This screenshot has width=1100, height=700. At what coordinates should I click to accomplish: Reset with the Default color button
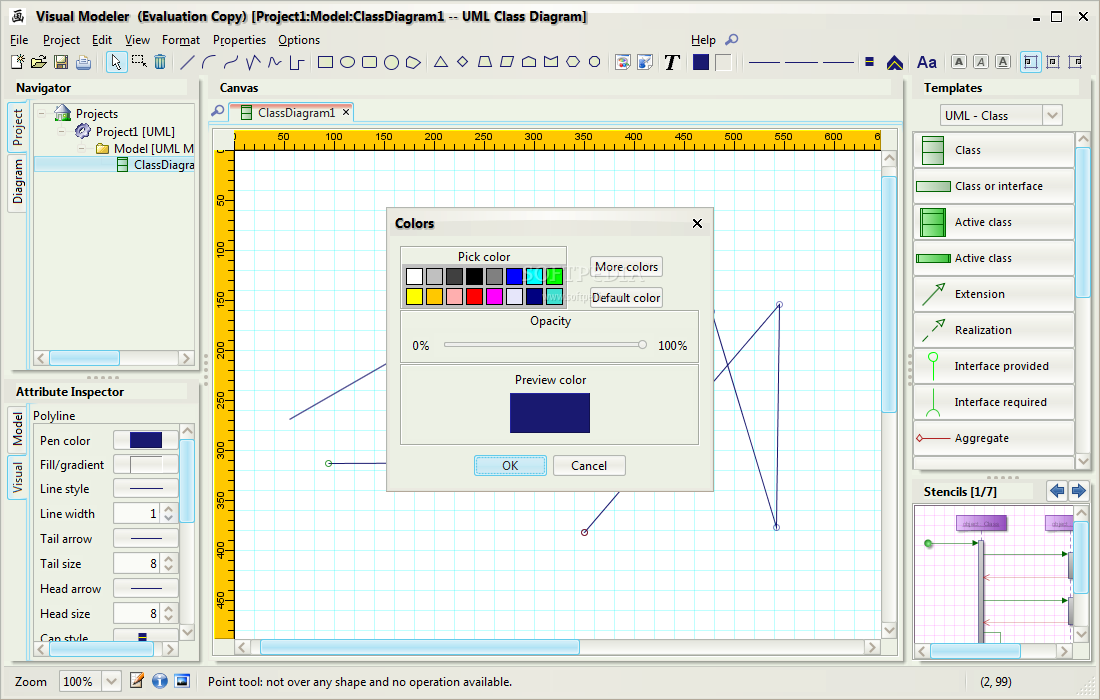click(626, 297)
